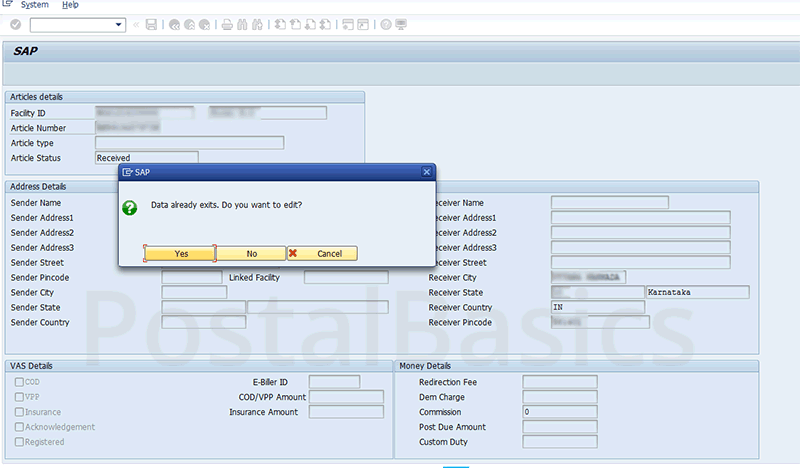Close the SAP dialog with X

point(427,172)
